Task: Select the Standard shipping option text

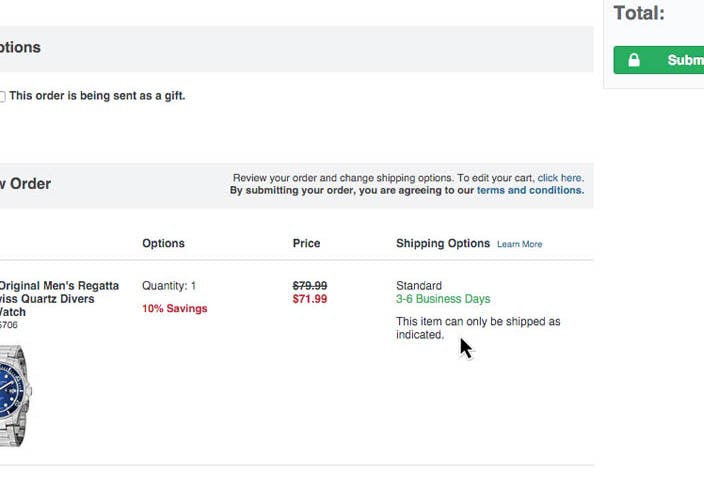Action: pos(418,286)
